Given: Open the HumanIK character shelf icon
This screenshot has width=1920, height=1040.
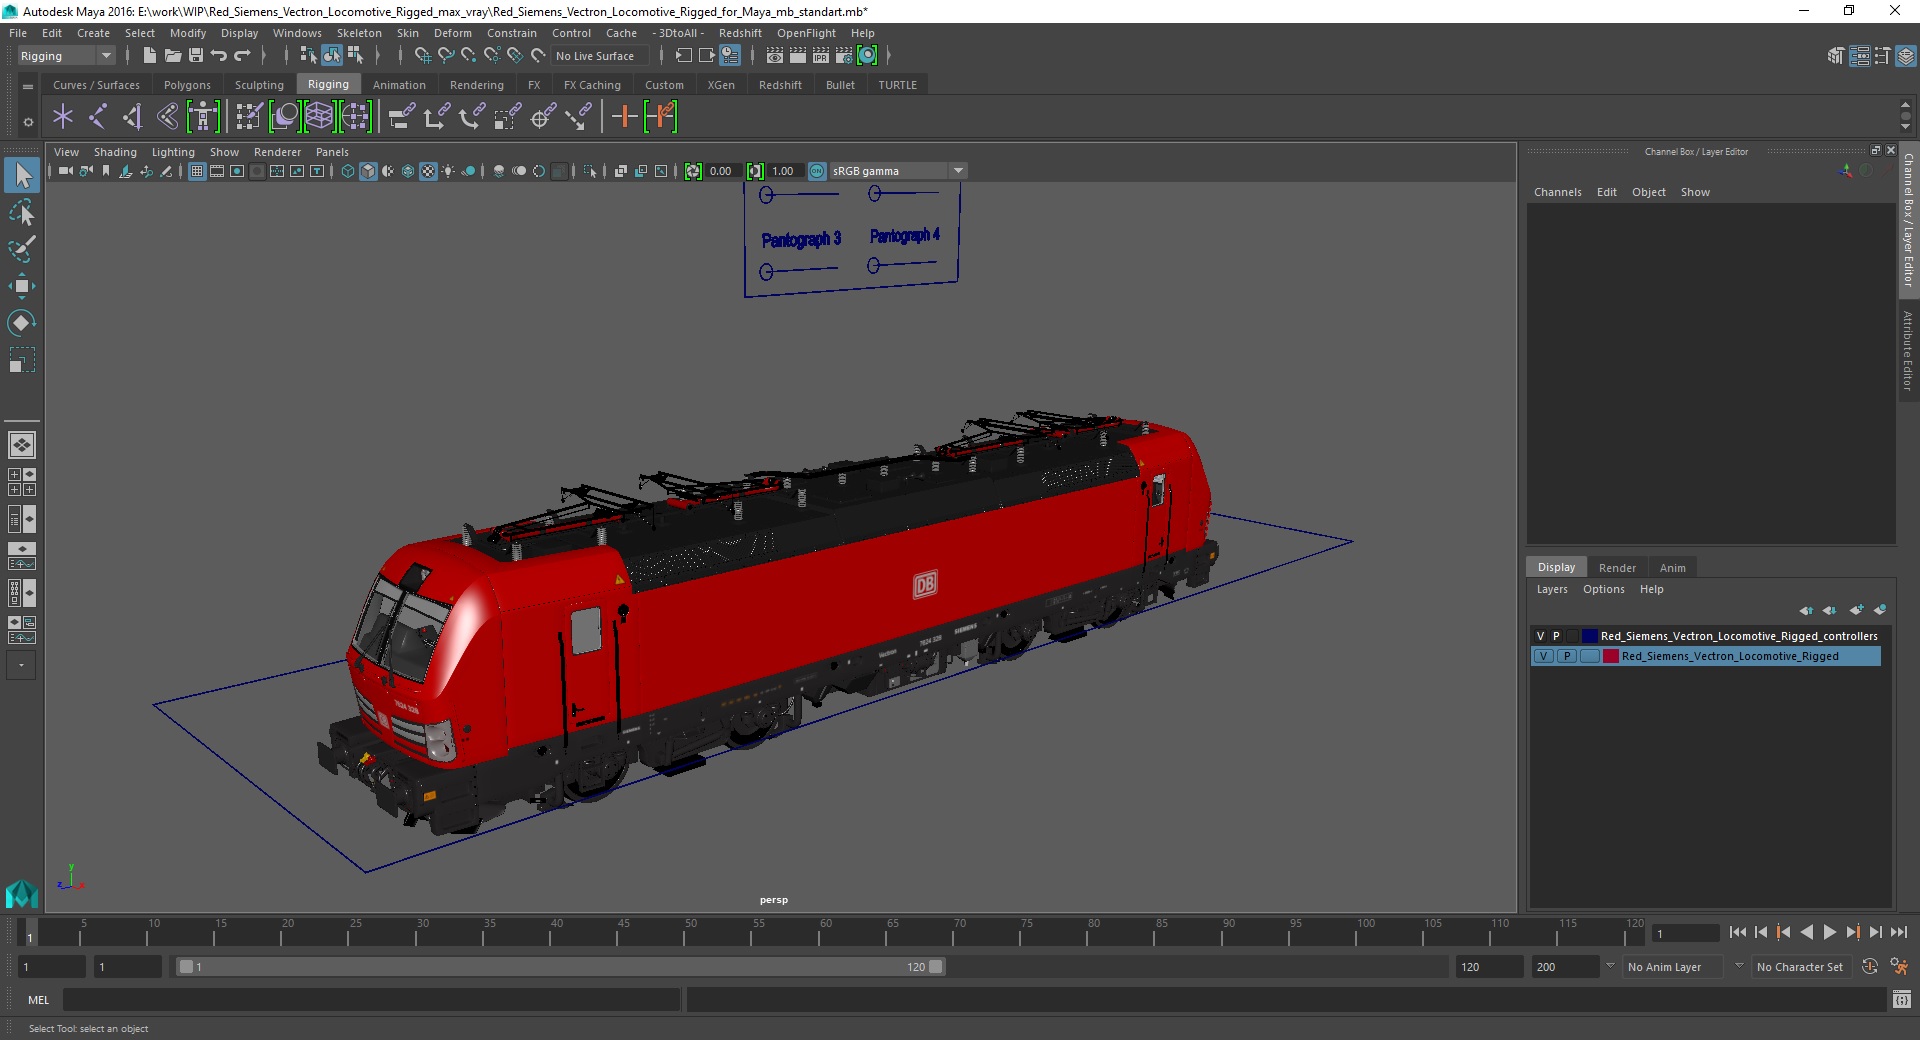Looking at the screenshot, I should 203,117.
